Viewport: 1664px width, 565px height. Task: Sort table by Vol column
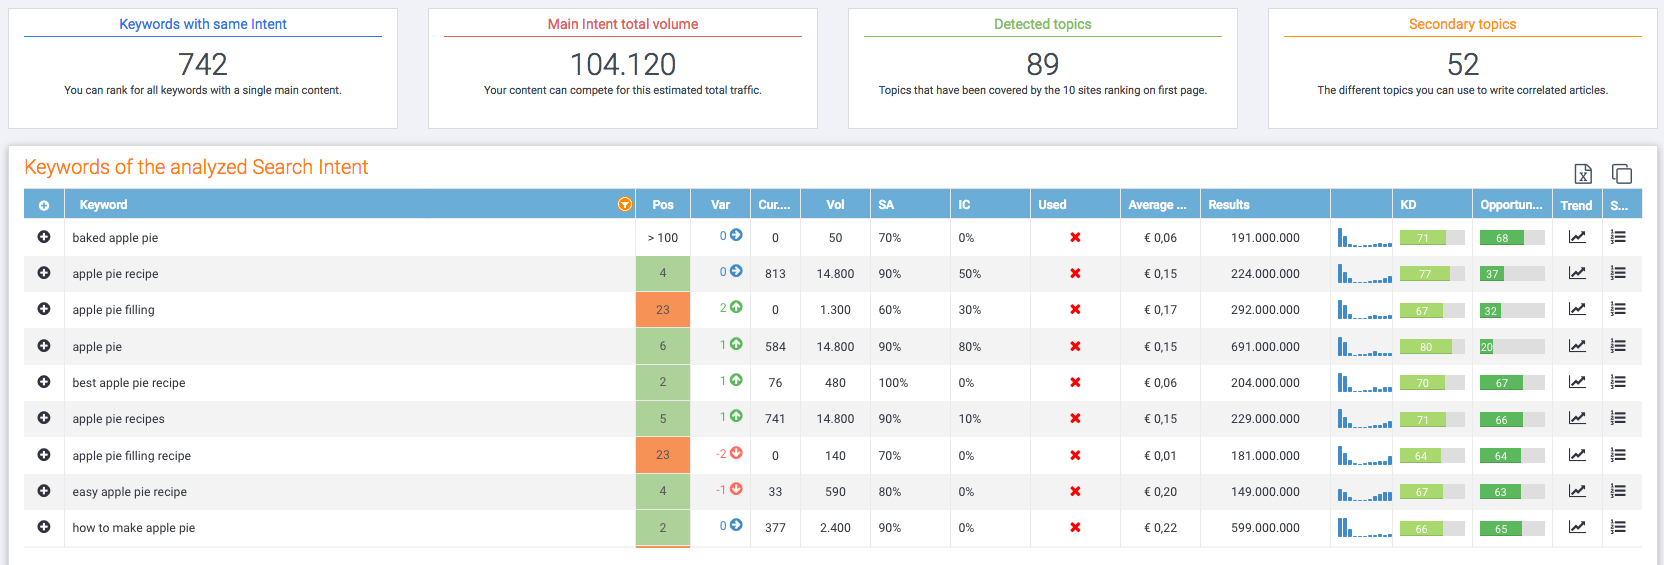pyautogui.click(x=835, y=205)
